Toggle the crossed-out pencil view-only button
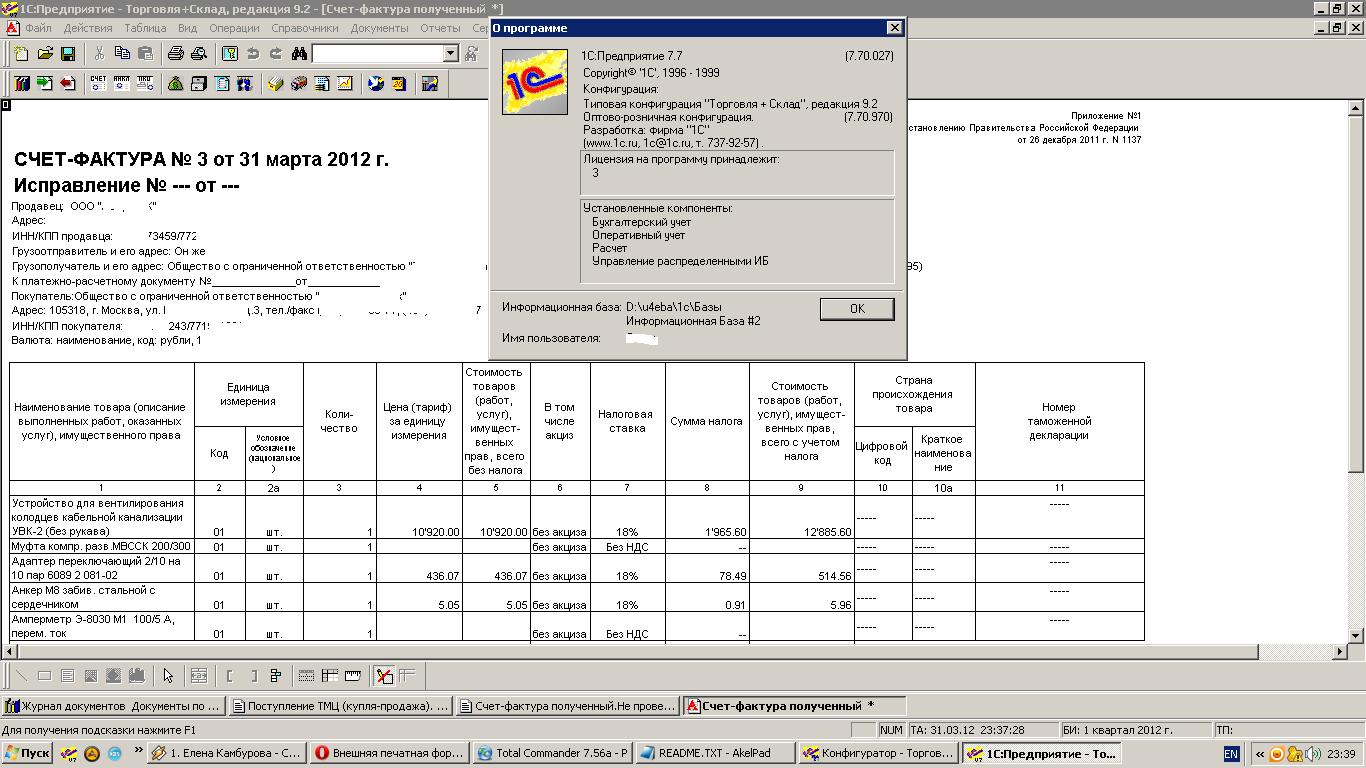Image resolution: width=1366 pixels, height=768 pixels. pyautogui.click(x=384, y=676)
